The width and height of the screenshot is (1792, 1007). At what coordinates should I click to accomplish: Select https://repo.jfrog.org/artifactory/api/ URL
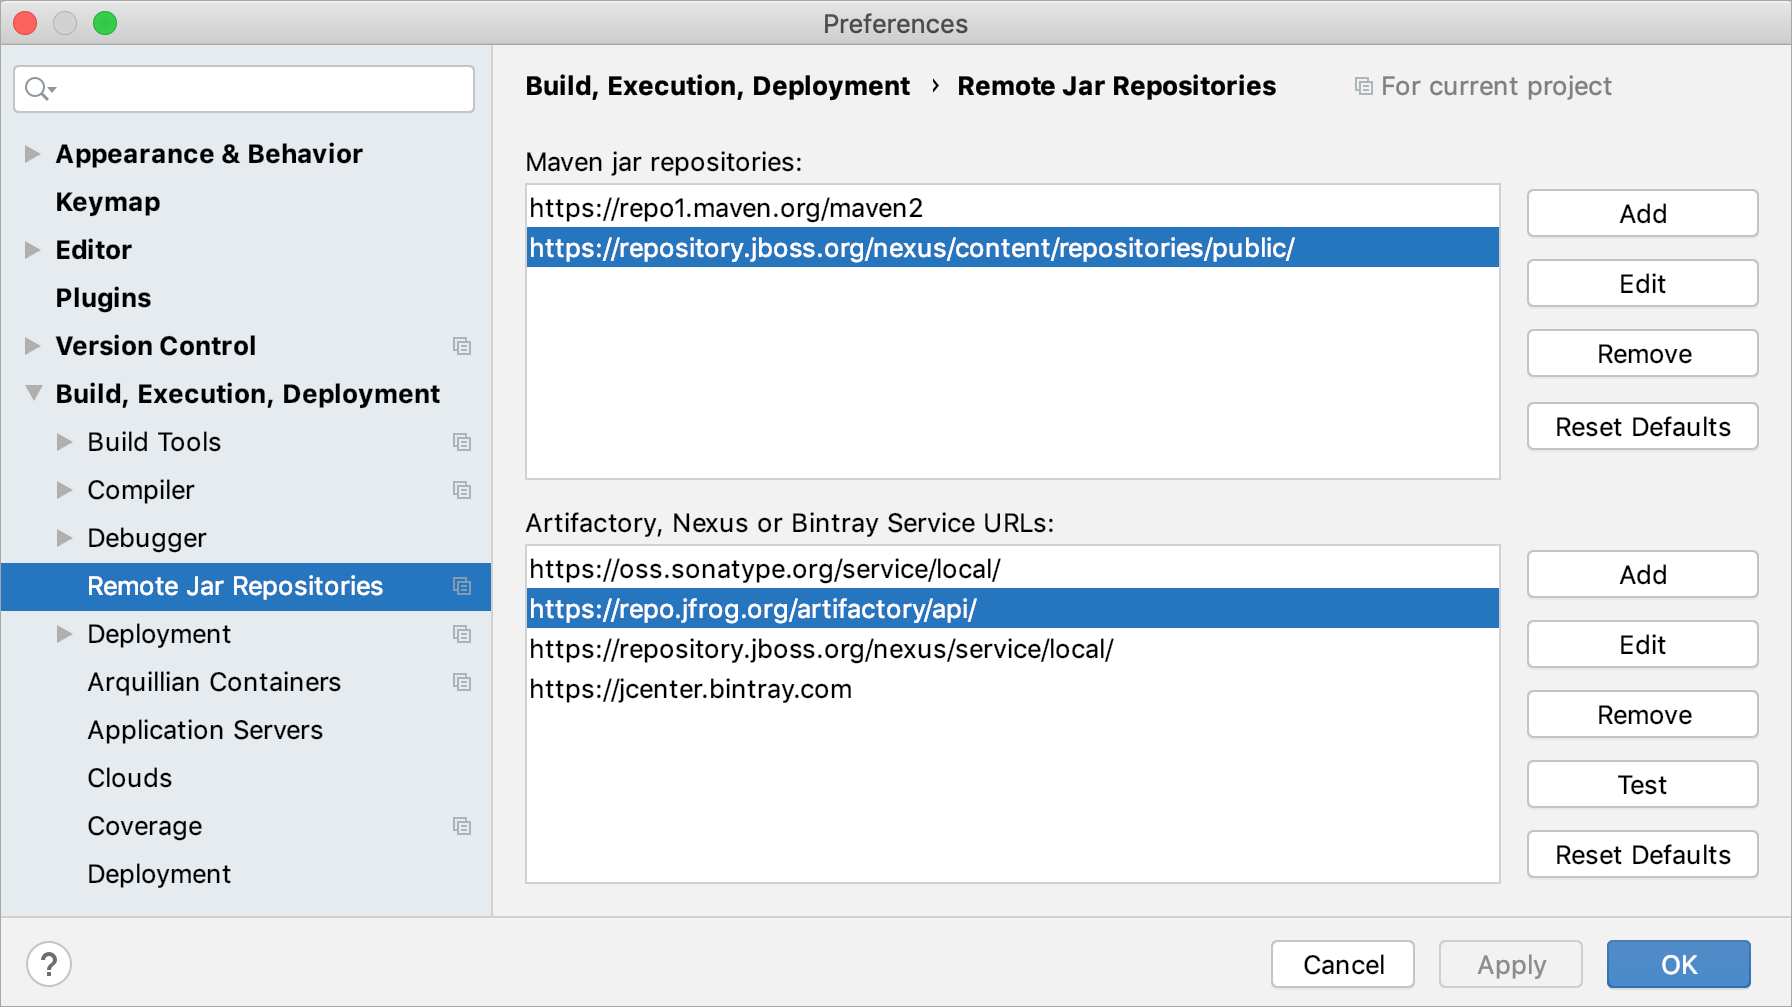(x=1013, y=608)
